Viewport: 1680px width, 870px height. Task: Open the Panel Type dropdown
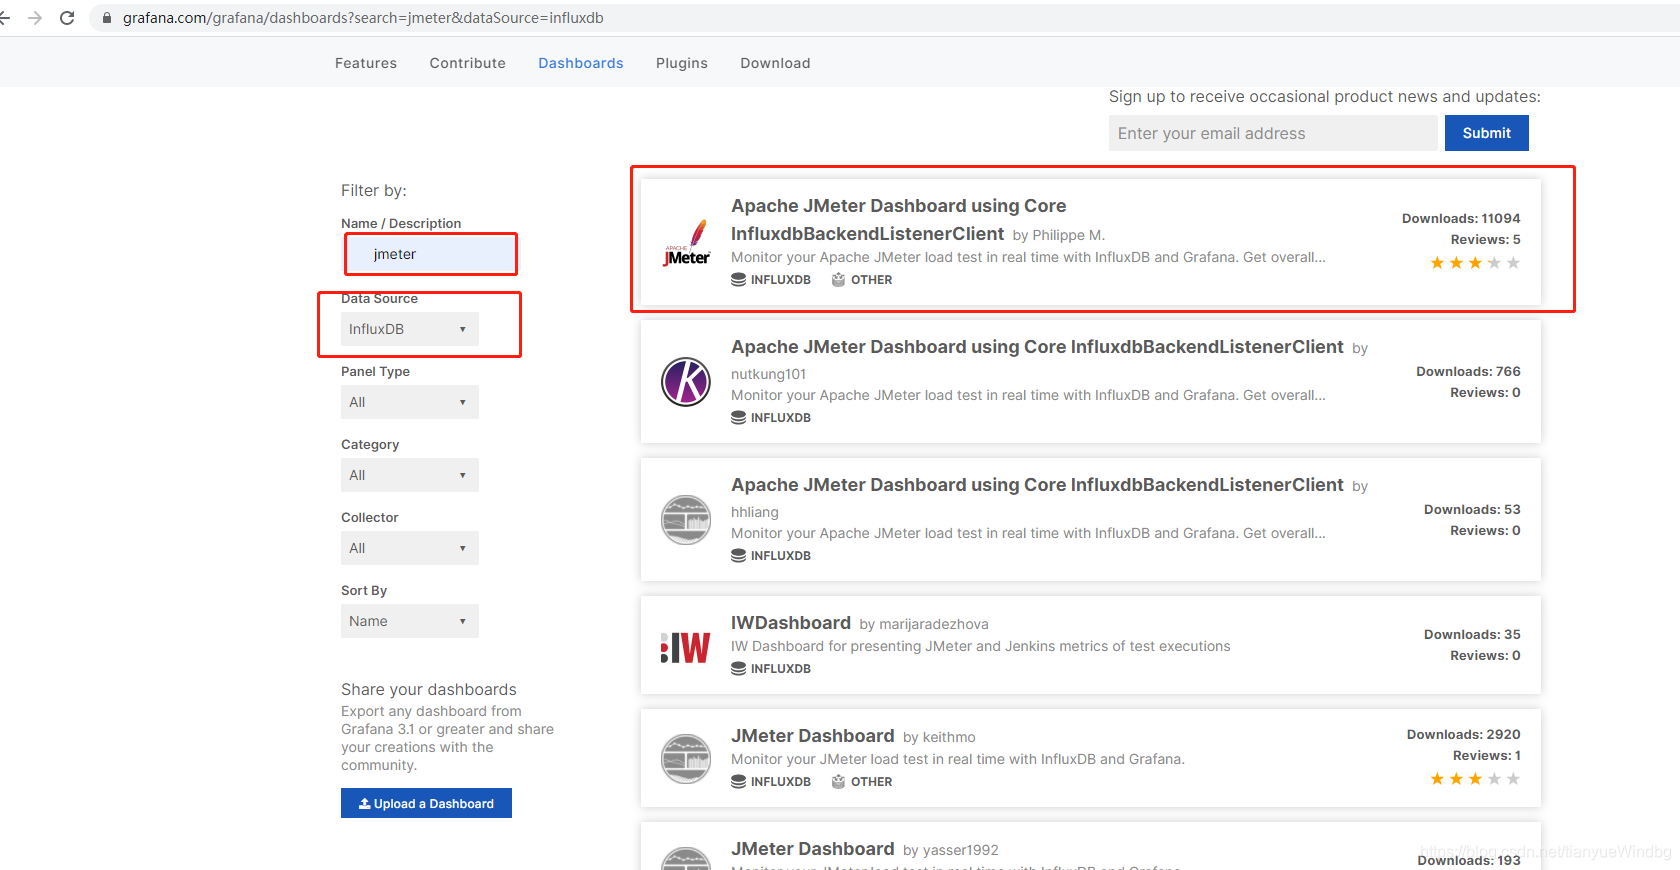[x=410, y=402]
